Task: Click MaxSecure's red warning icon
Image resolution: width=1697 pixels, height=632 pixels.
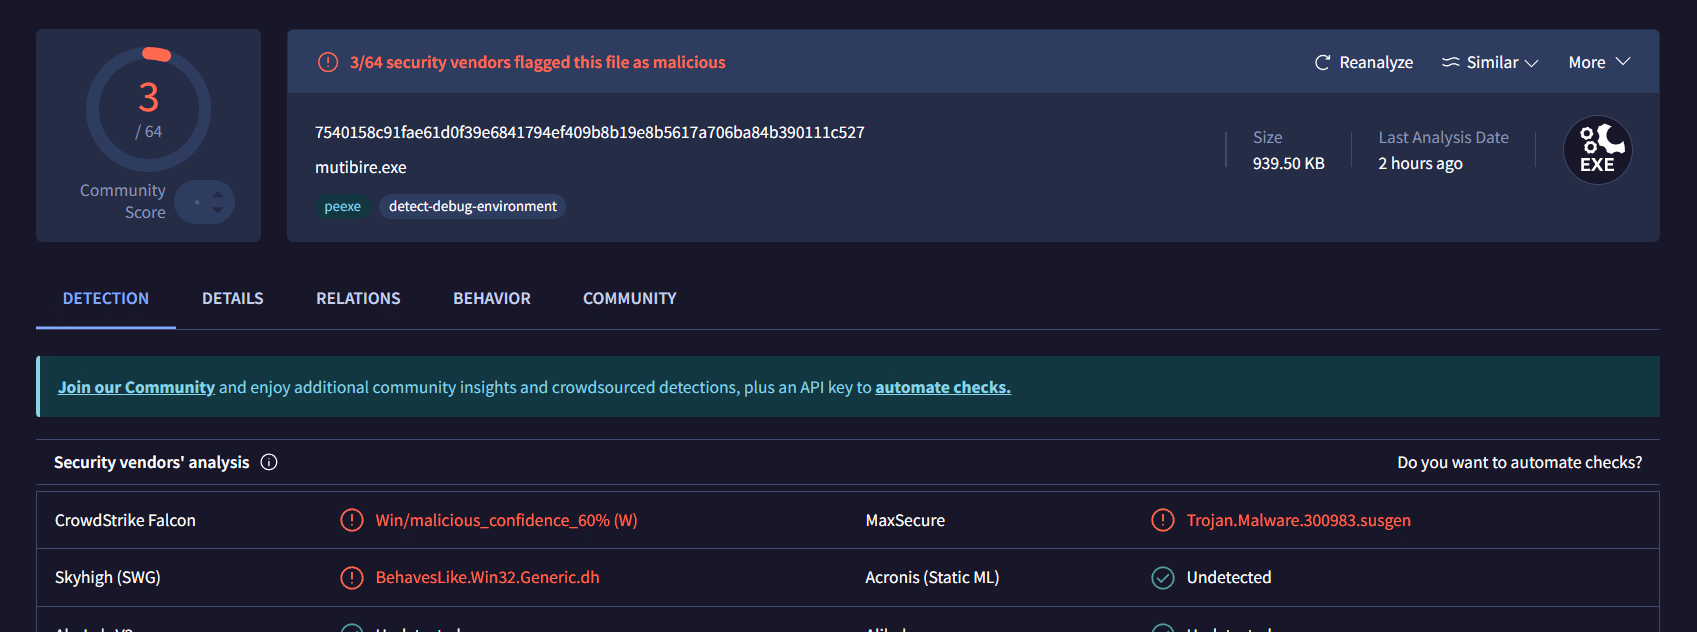Action: 1162,520
